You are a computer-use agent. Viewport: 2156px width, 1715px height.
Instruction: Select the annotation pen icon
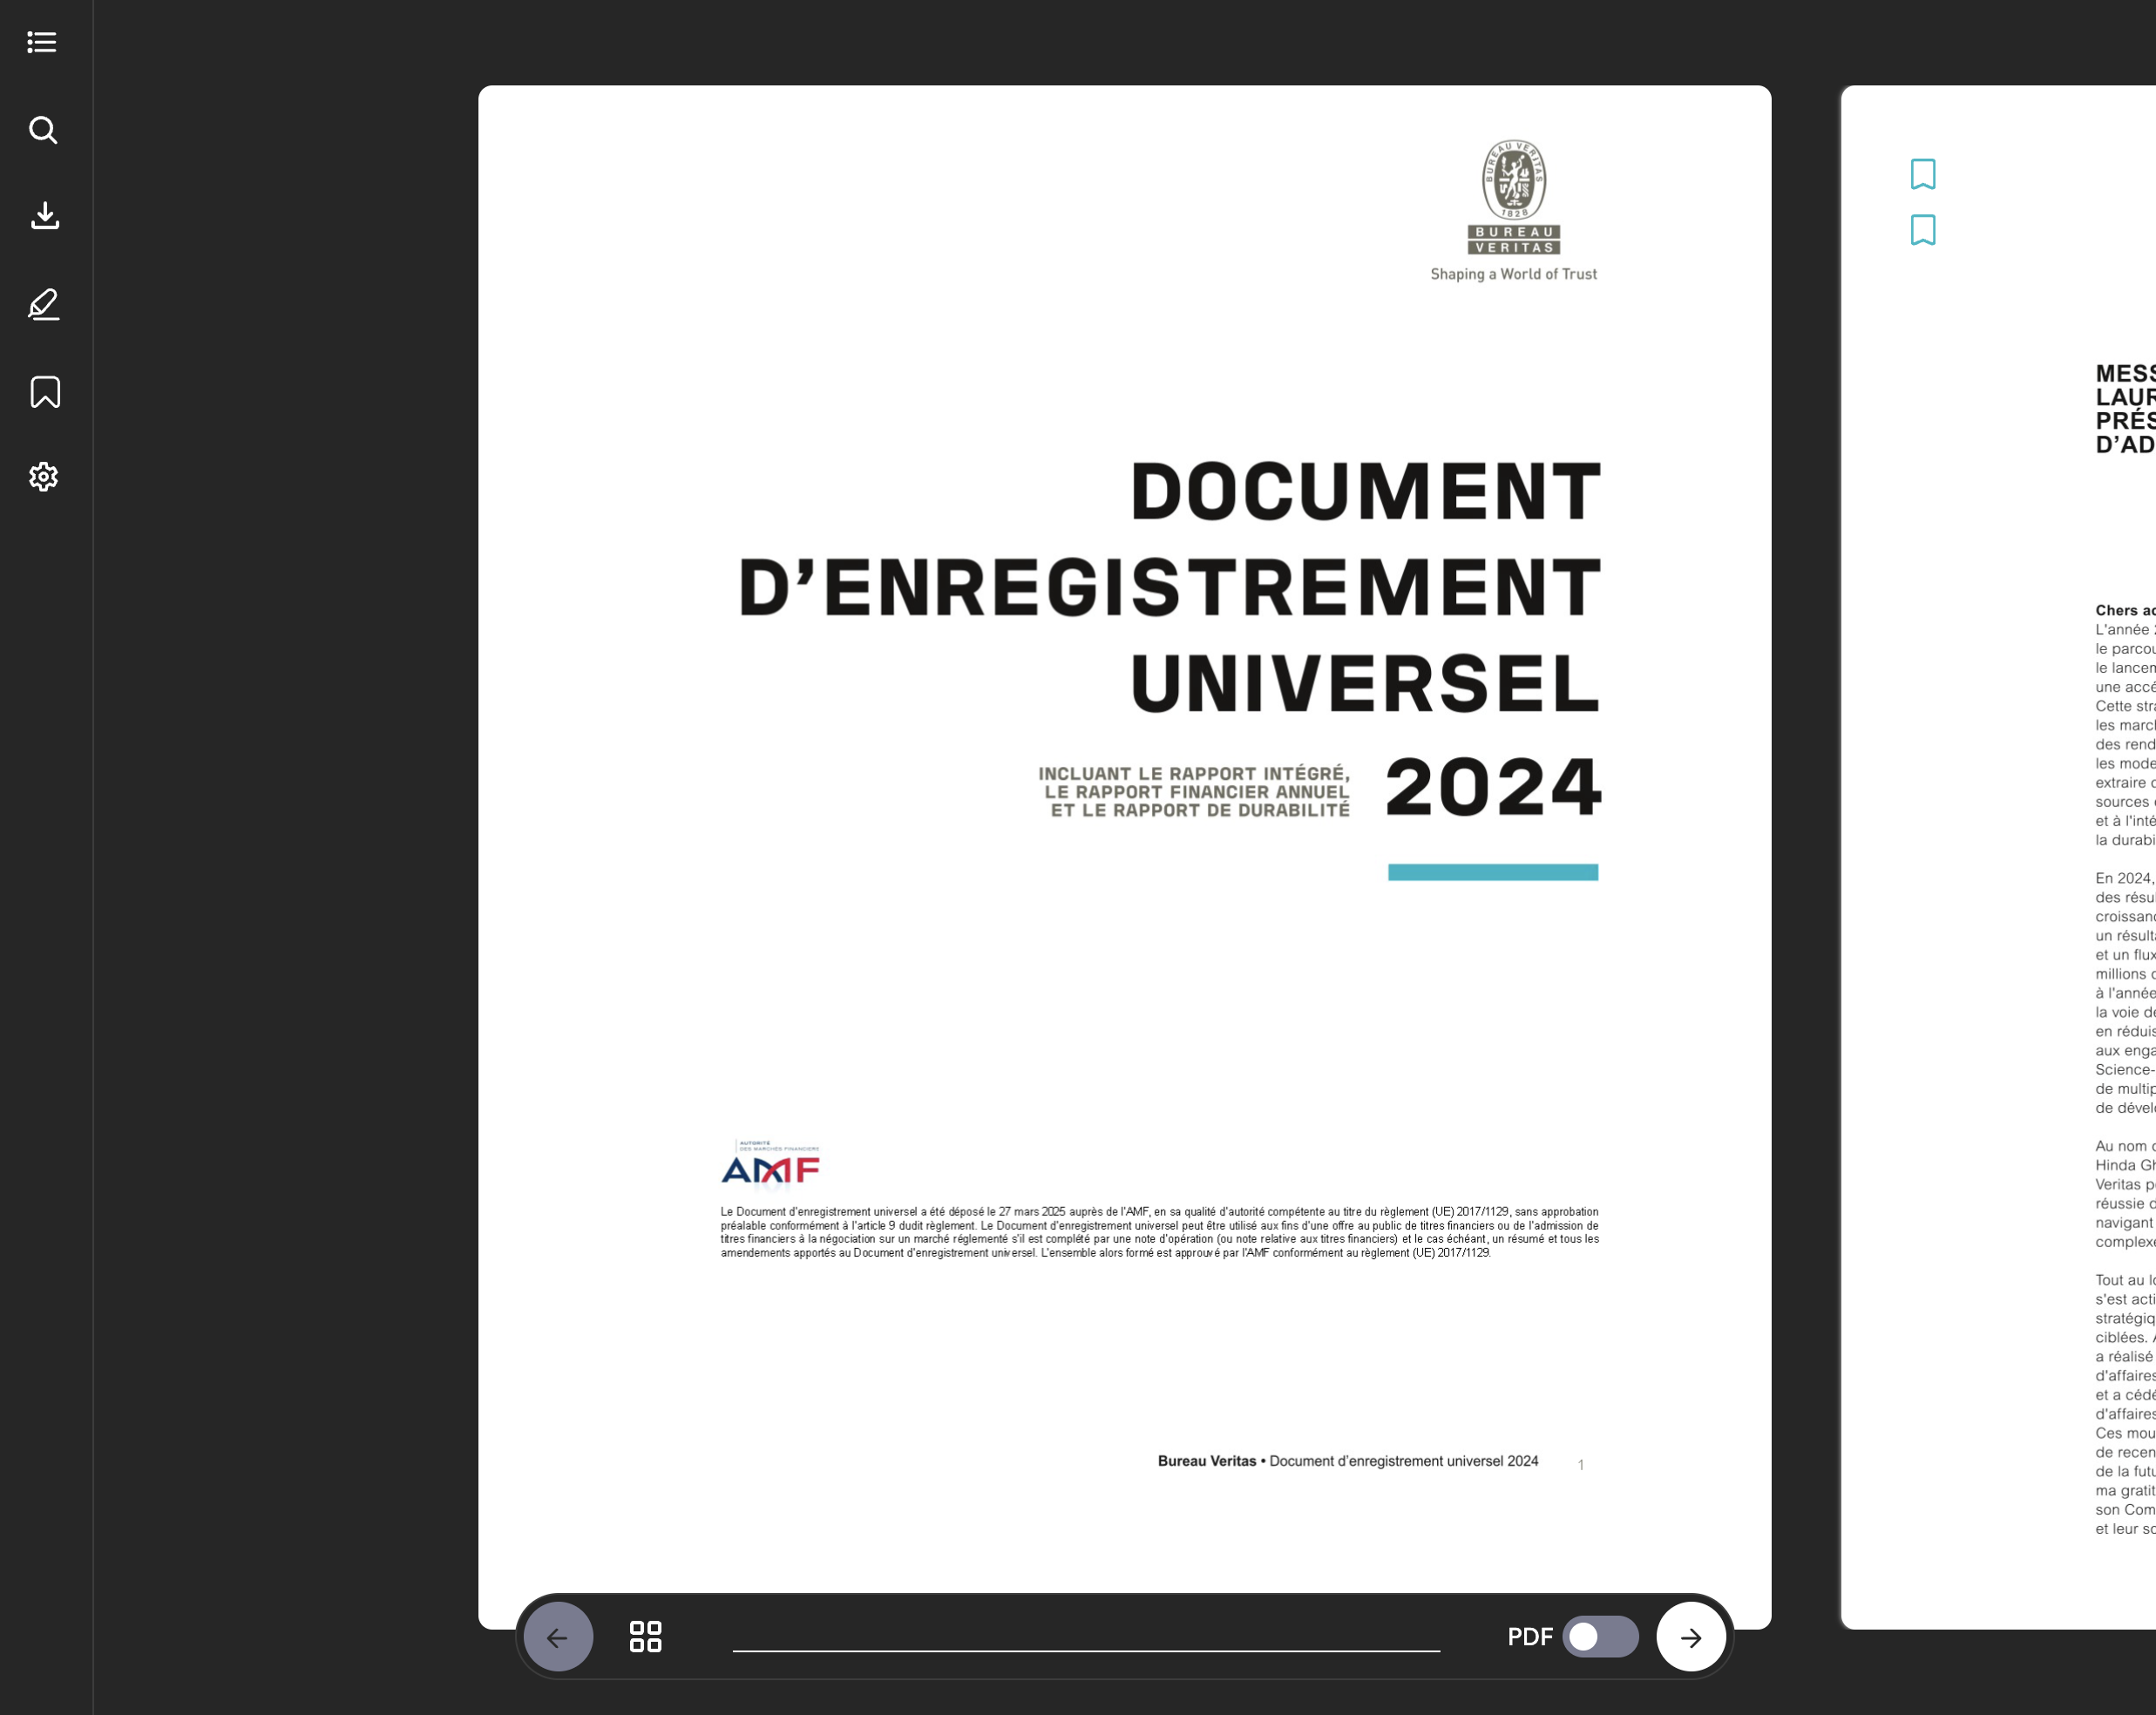tap(44, 304)
